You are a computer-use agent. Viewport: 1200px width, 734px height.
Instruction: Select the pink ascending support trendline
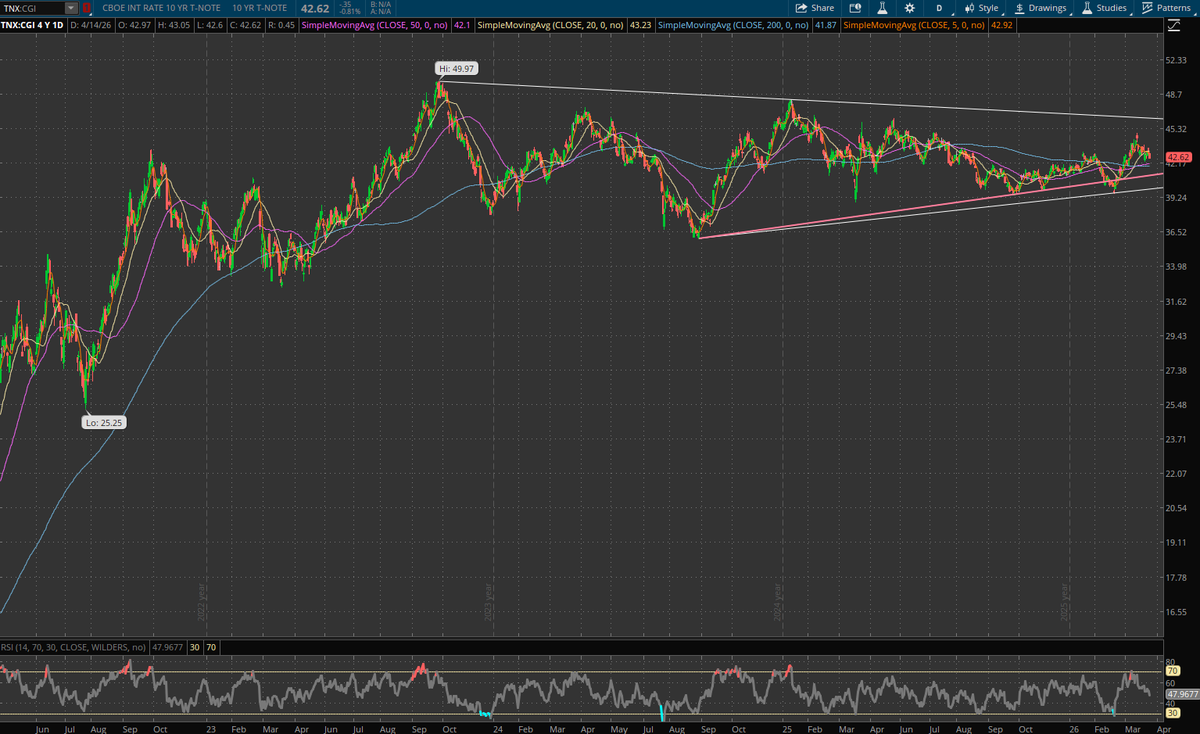(930, 205)
